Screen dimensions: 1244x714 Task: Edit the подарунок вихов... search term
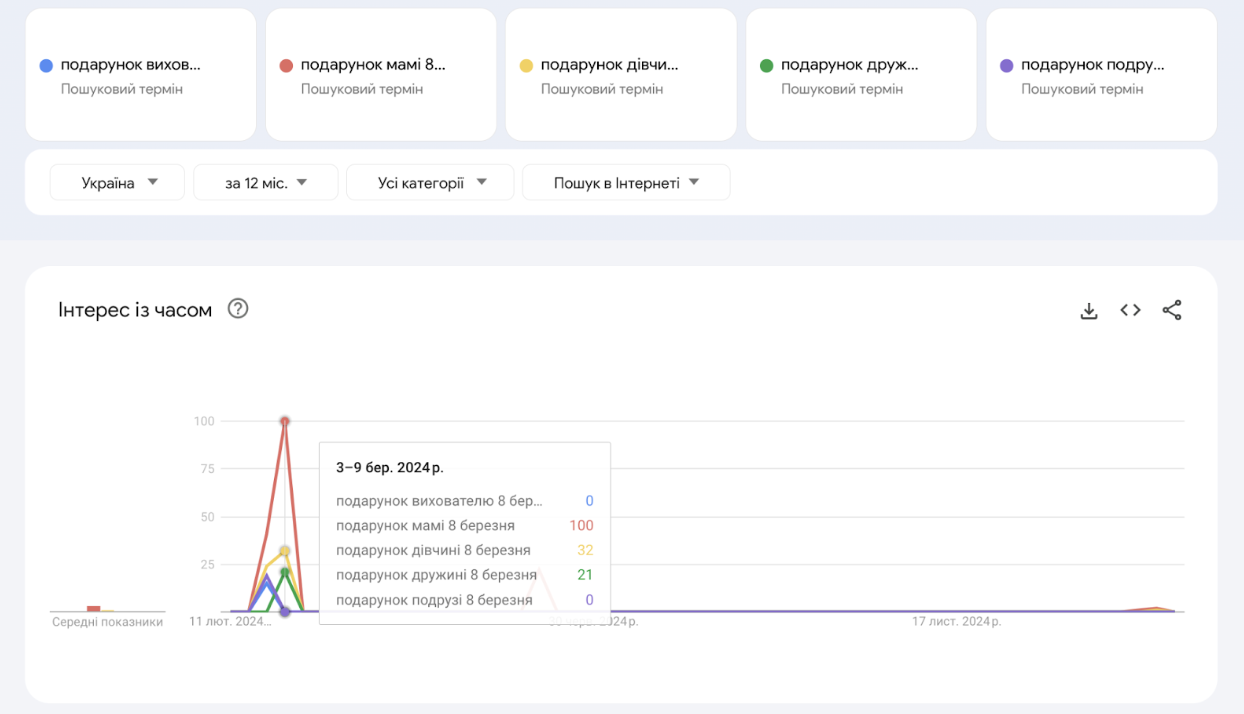click(x=131, y=65)
